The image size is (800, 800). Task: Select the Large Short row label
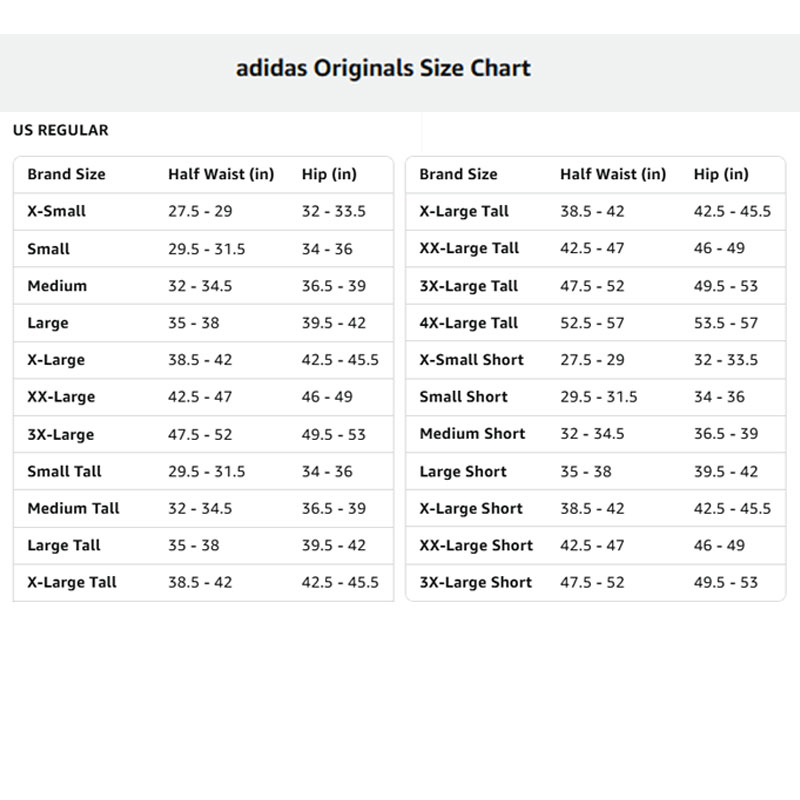point(463,472)
